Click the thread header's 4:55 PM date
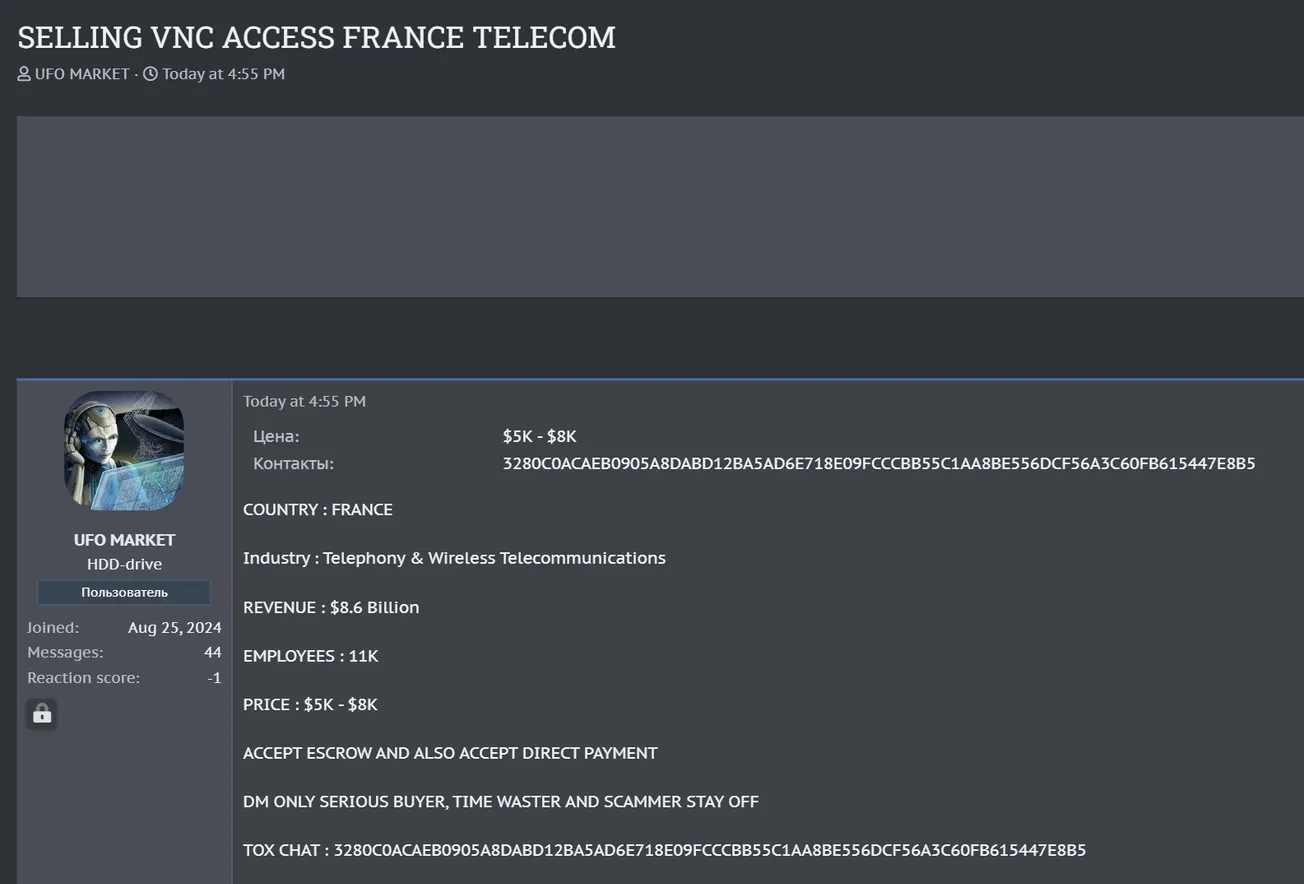The width and height of the screenshot is (1304, 884). [x=223, y=74]
